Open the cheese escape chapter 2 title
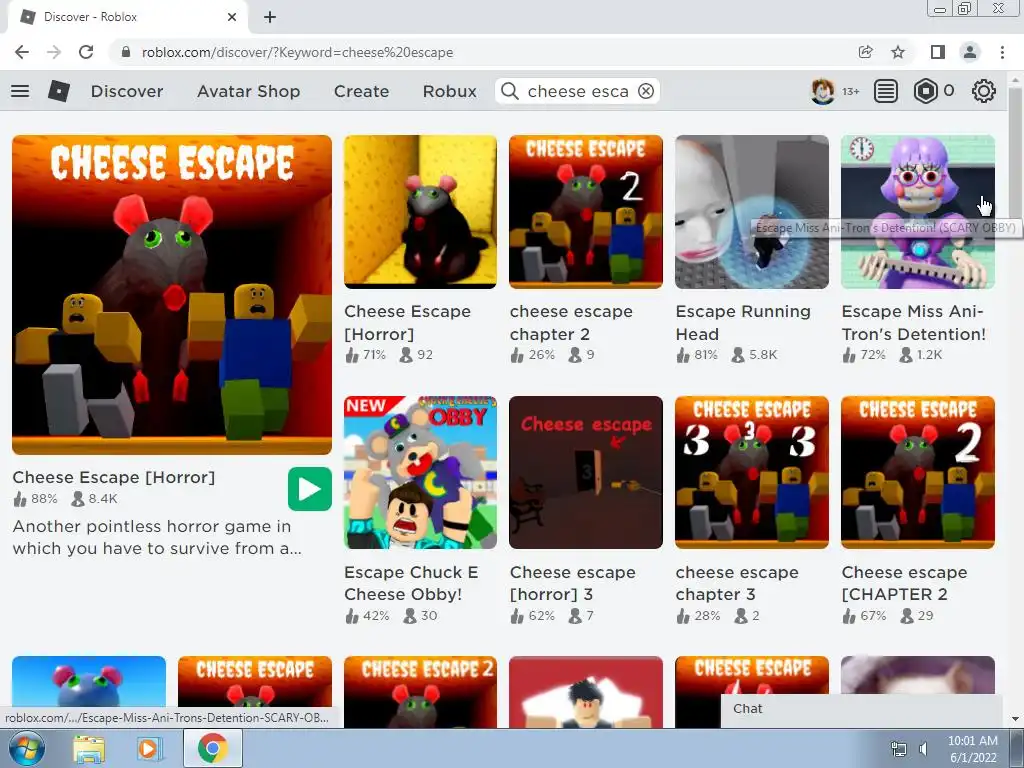The image size is (1024, 768). click(x=571, y=323)
